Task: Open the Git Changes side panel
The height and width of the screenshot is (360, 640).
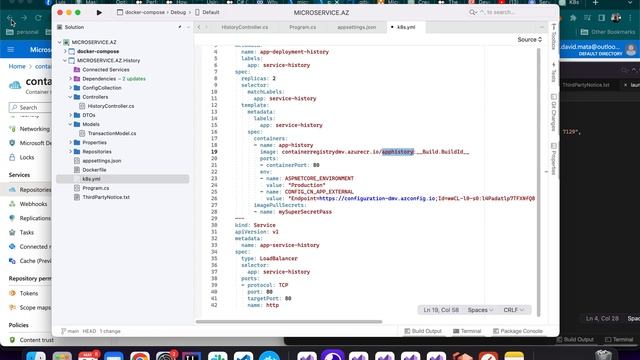Action: 553,113
